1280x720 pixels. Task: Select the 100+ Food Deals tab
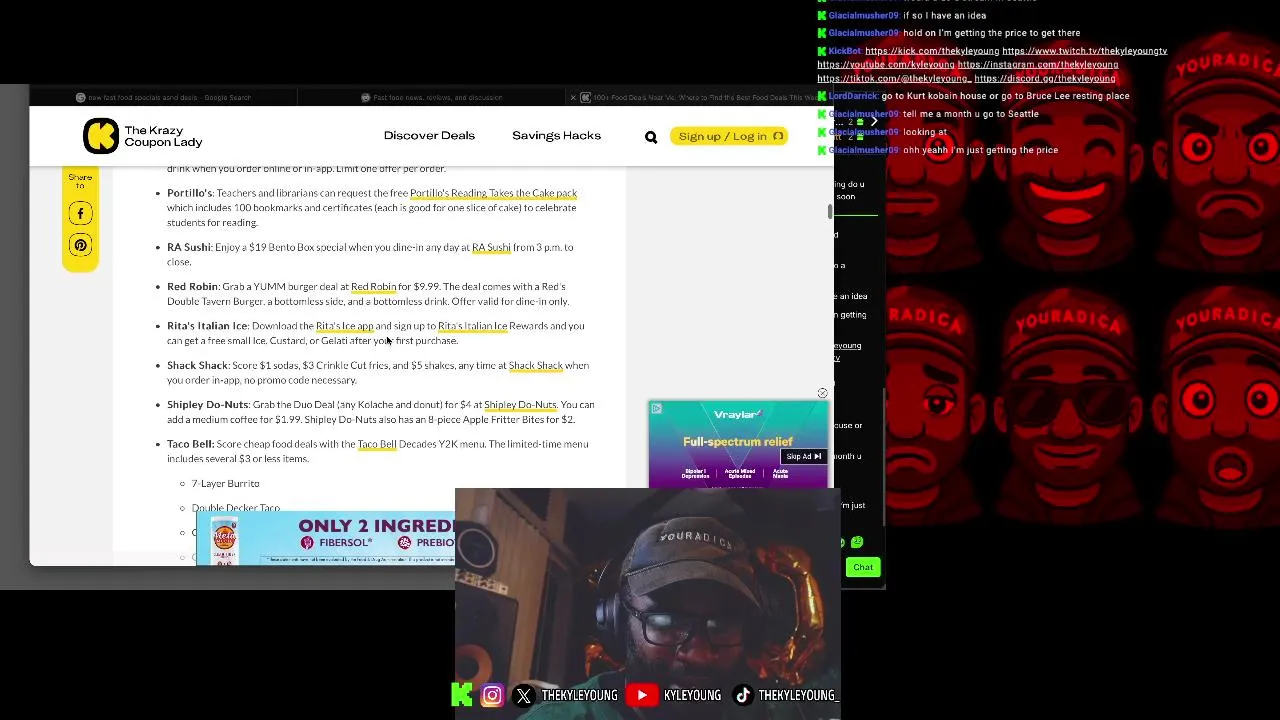click(700, 97)
